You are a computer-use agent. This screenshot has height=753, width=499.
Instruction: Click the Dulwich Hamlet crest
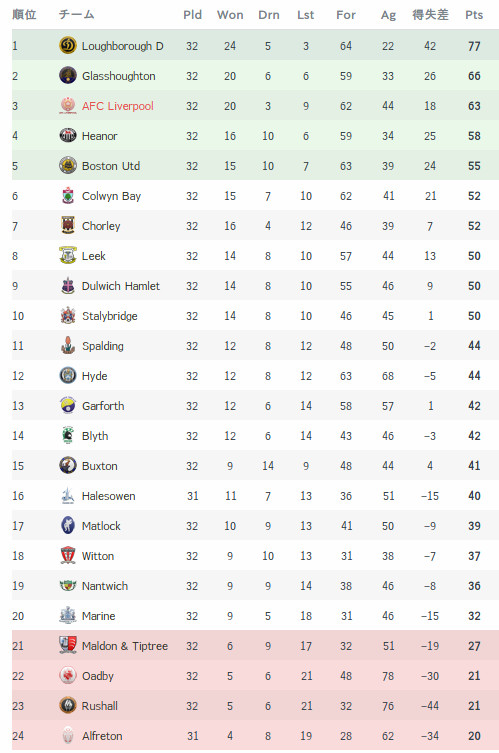click(68, 286)
